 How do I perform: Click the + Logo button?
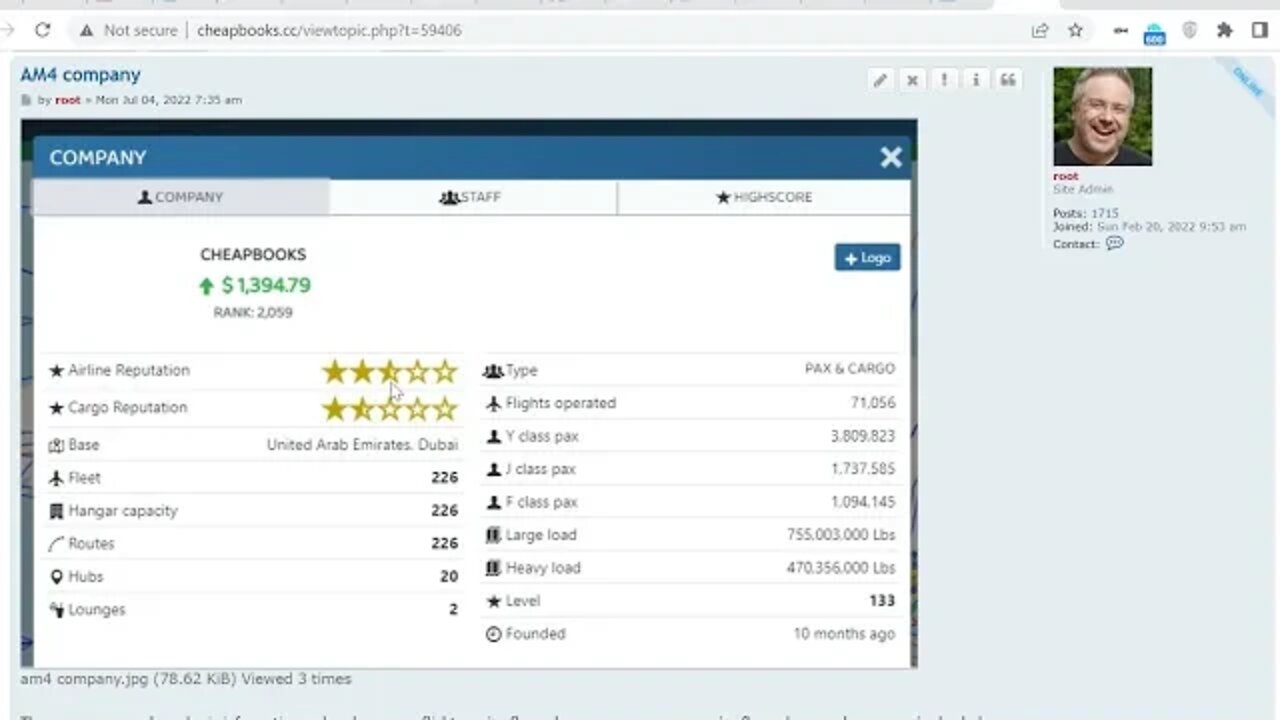pyautogui.click(x=867, y=258)
